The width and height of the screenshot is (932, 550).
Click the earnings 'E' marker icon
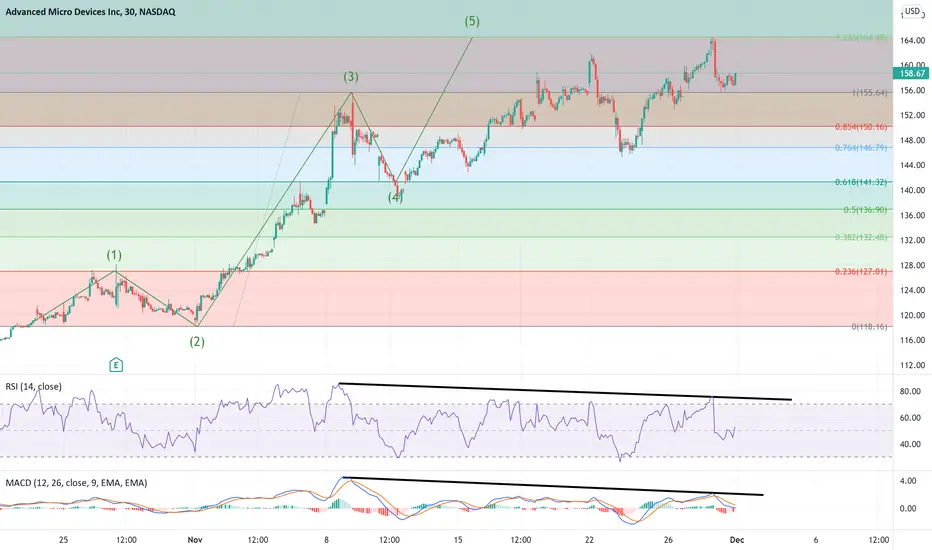click(116, 365)
